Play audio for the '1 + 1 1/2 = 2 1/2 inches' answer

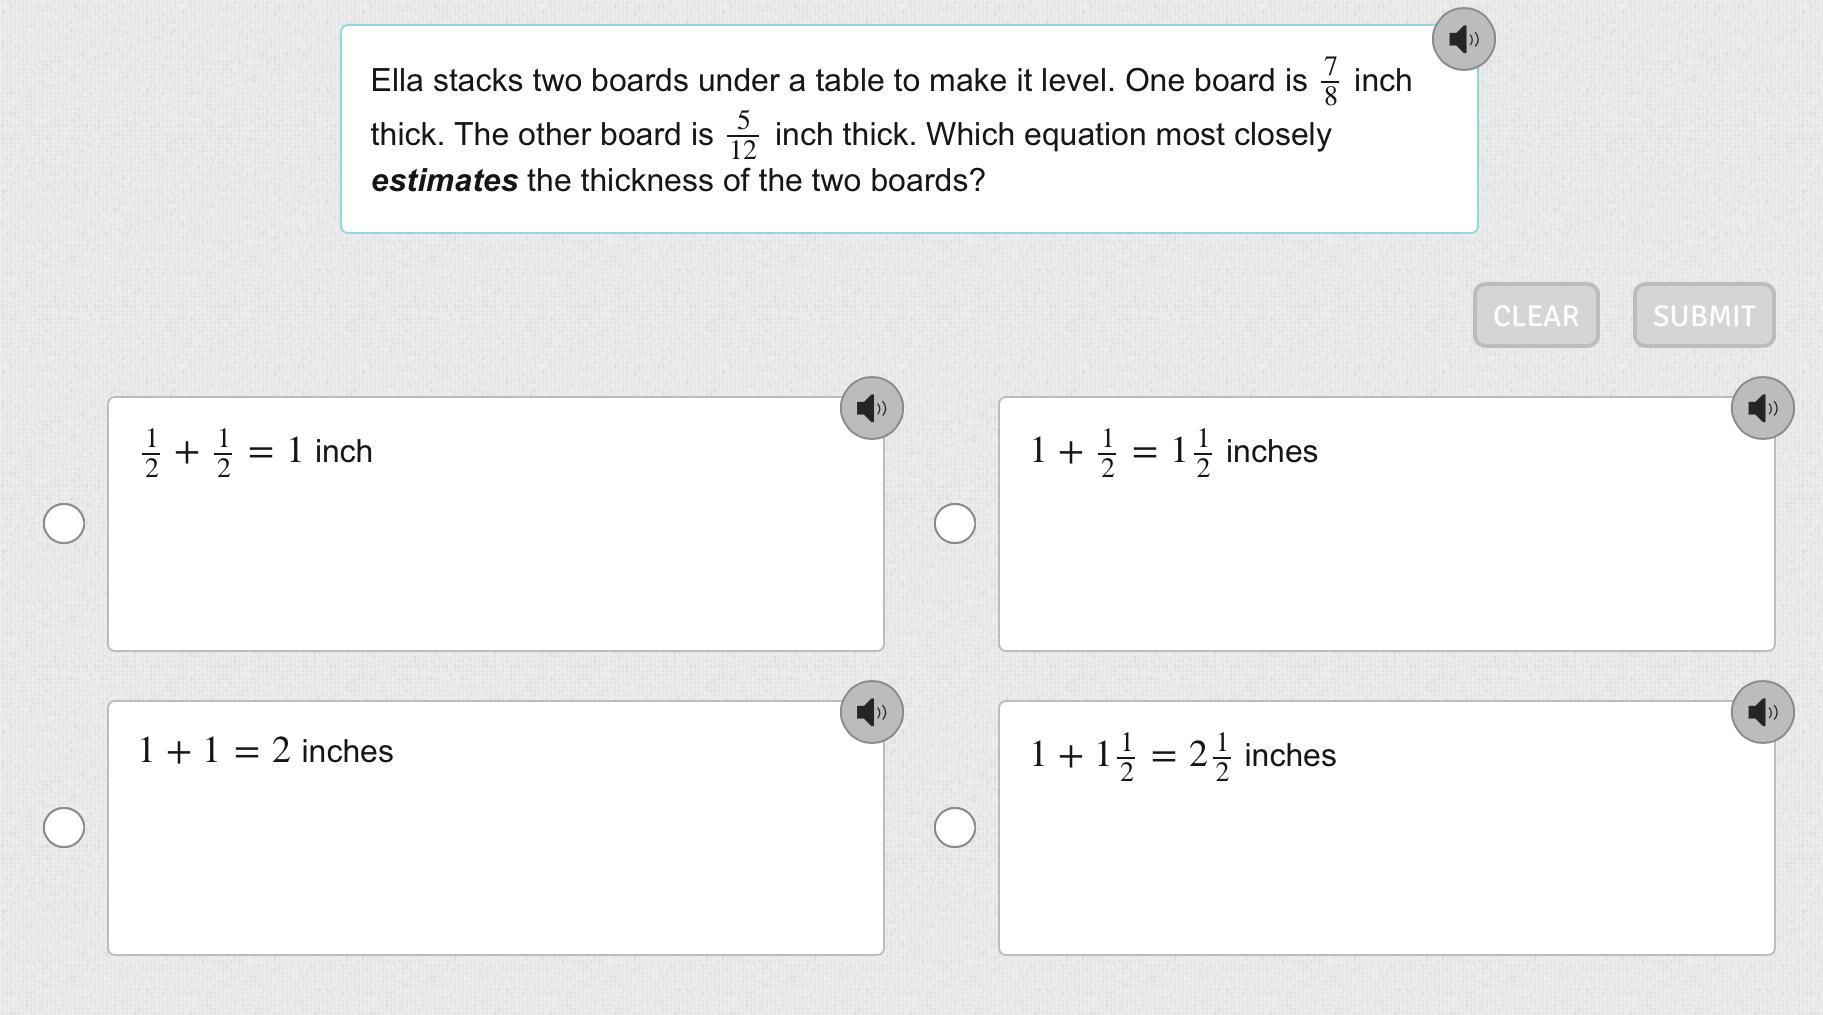[1762, 712]
